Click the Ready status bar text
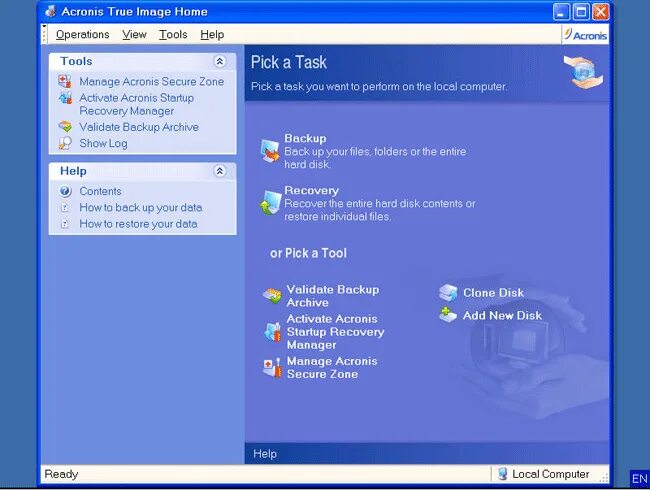This screenshot has height=490, width=650. (61, 474)
